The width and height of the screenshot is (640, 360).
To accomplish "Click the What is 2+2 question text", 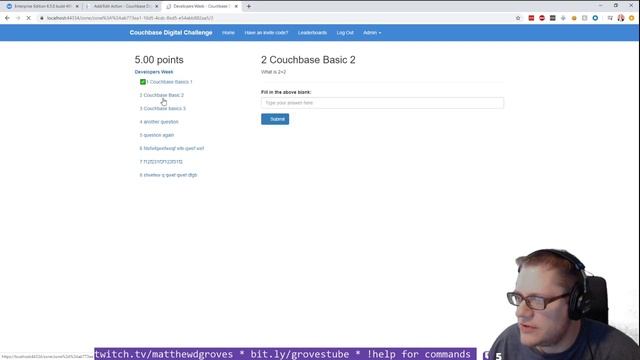I will point(273,72).
